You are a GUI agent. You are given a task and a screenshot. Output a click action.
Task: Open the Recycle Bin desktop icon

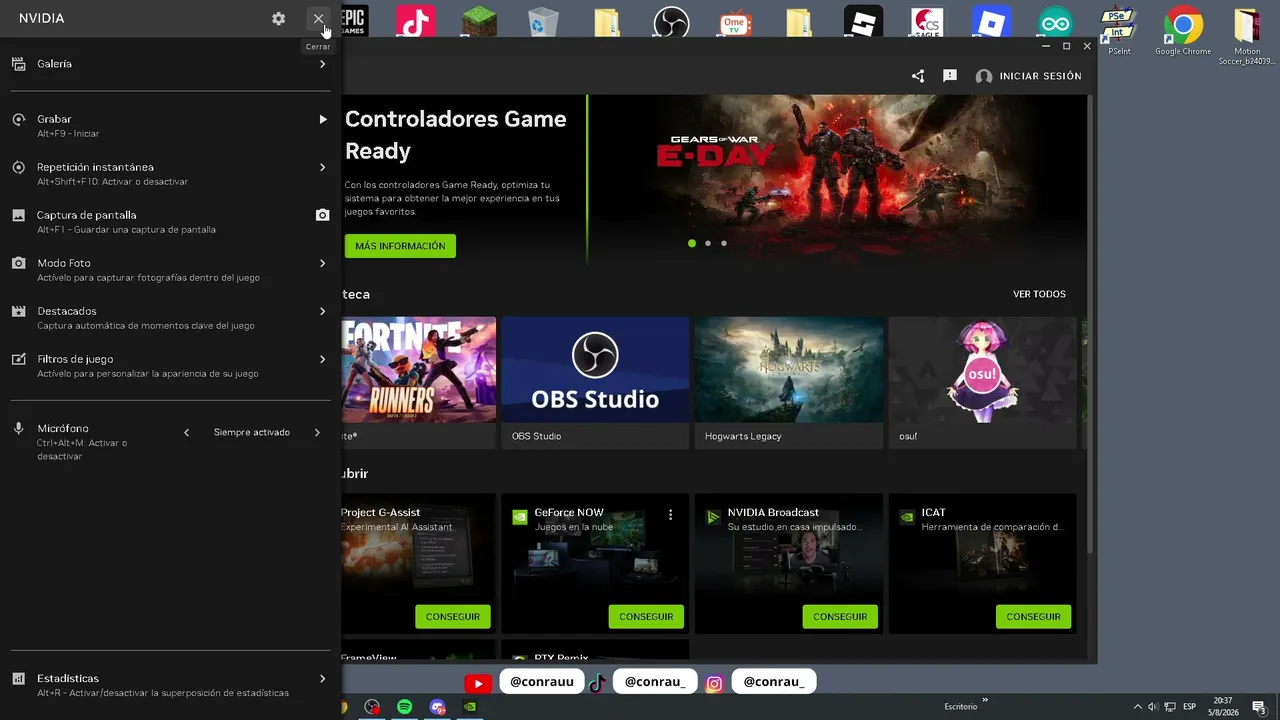543,22
